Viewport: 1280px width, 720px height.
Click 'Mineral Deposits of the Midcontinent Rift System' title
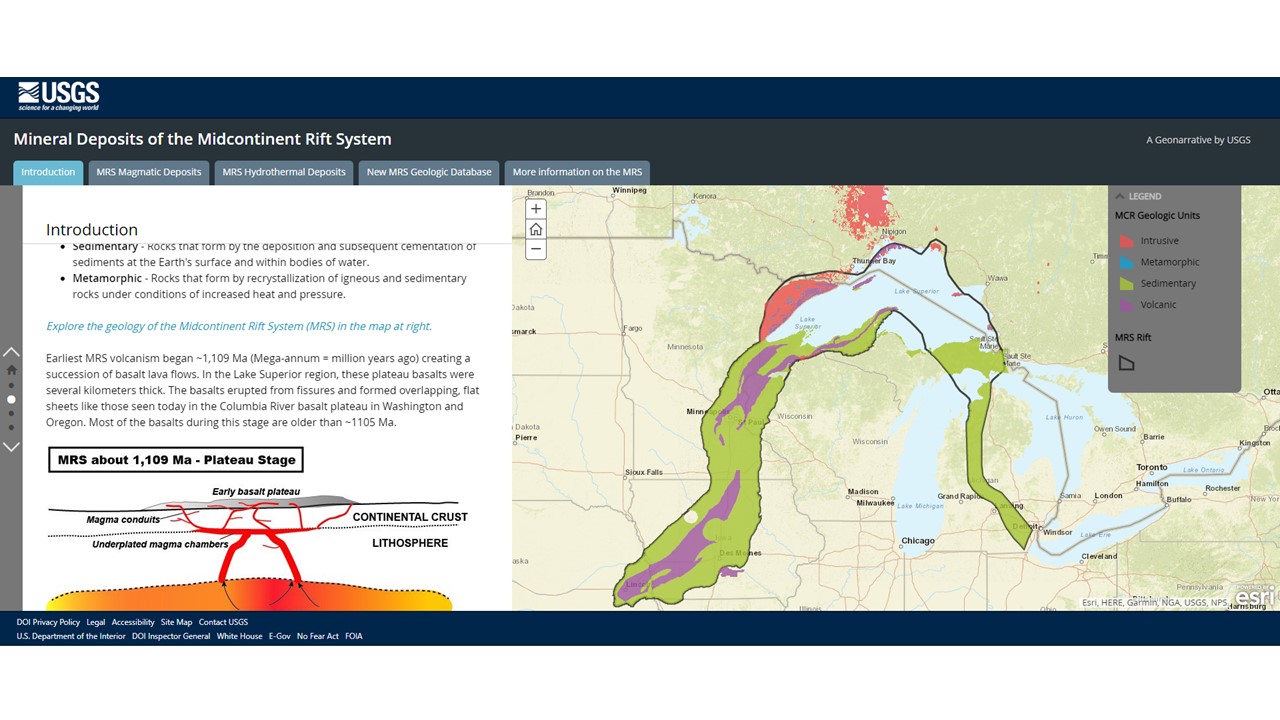coord(203,139)
